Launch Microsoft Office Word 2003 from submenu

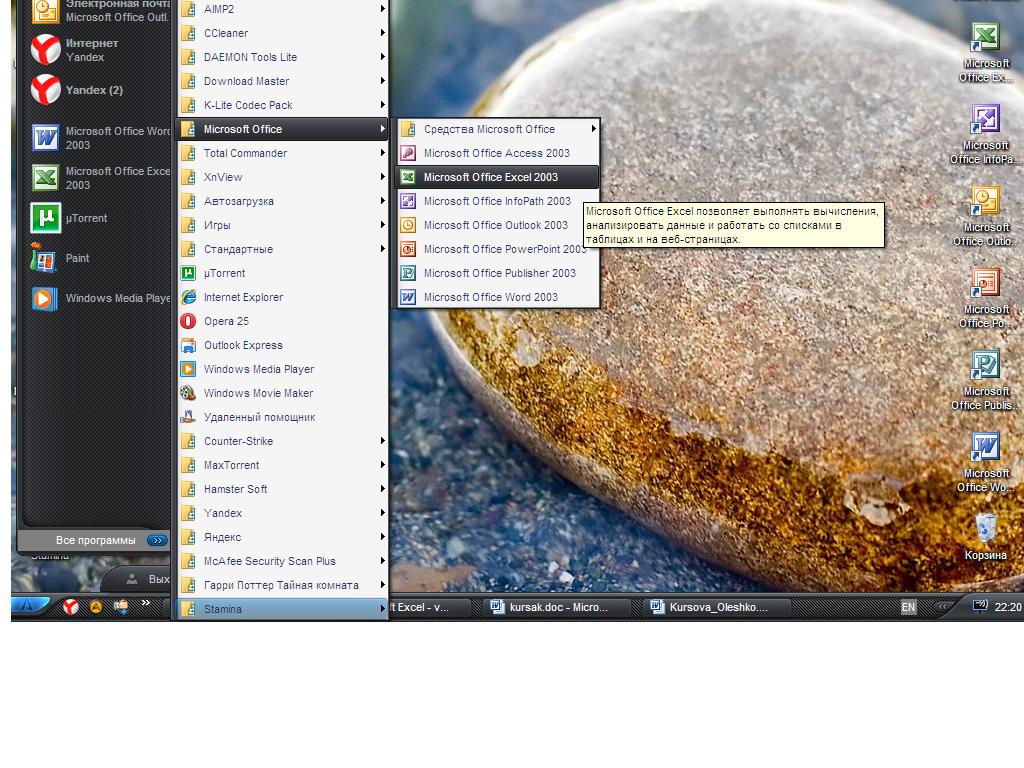point(496,297)
